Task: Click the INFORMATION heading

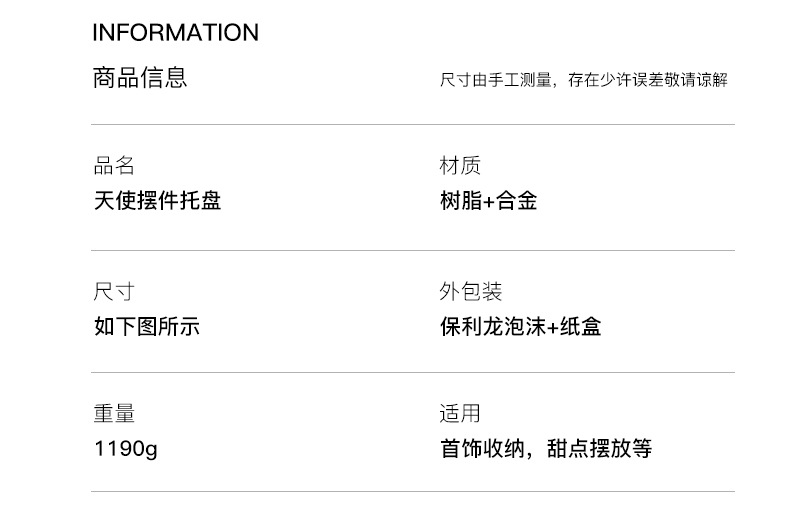Action: (175, 33)
